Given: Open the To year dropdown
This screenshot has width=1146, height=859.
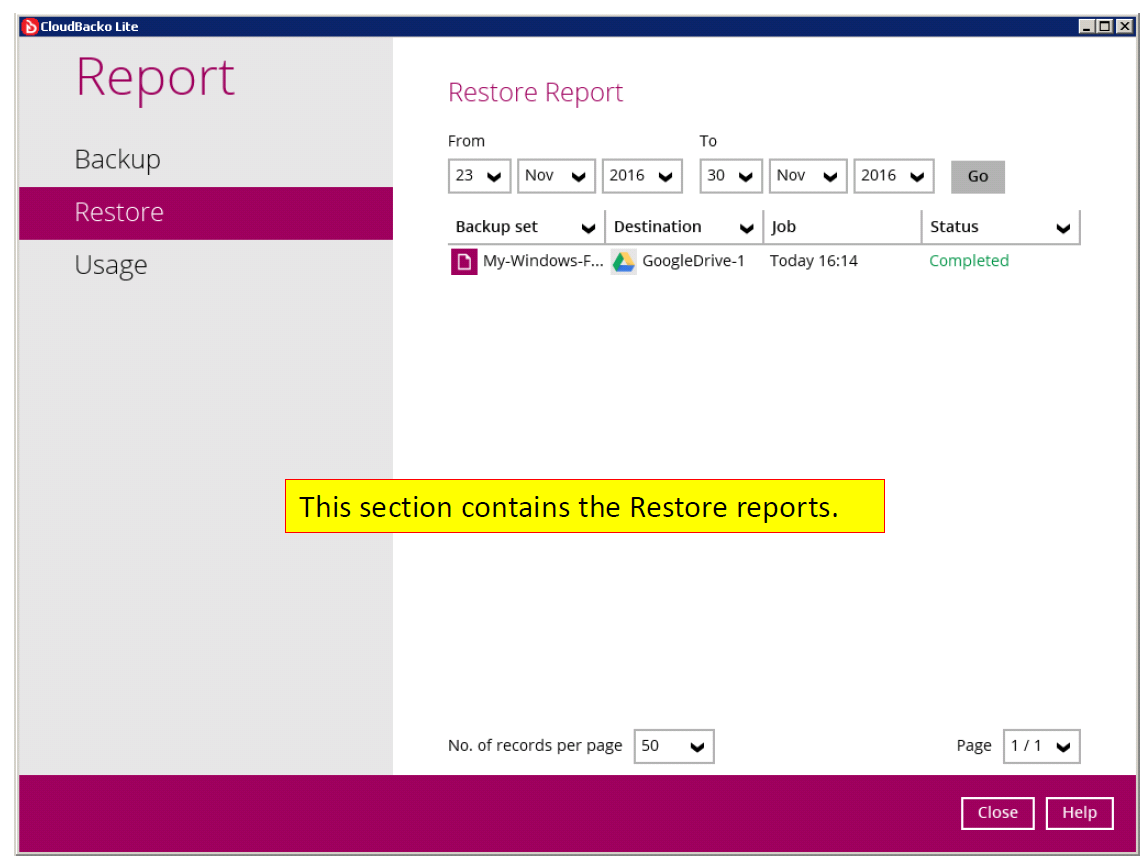Looking at the screenshot, I should coord(894,176).
